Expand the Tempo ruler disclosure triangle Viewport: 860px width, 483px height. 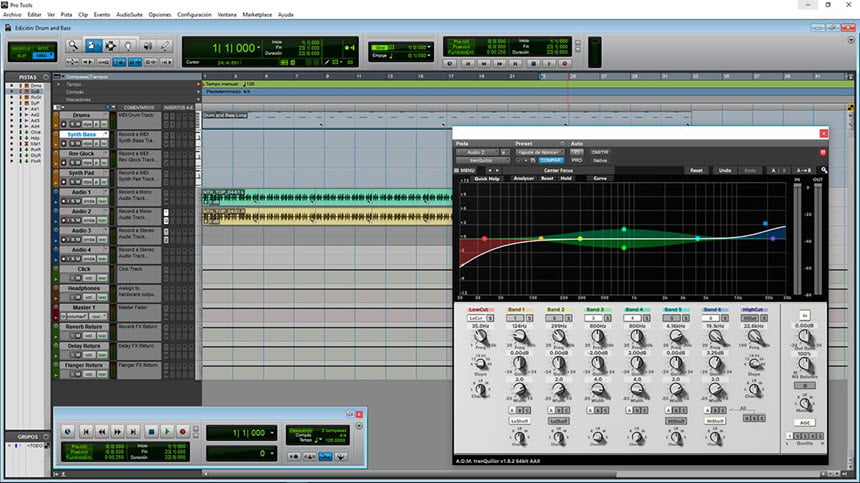(59, 84)
